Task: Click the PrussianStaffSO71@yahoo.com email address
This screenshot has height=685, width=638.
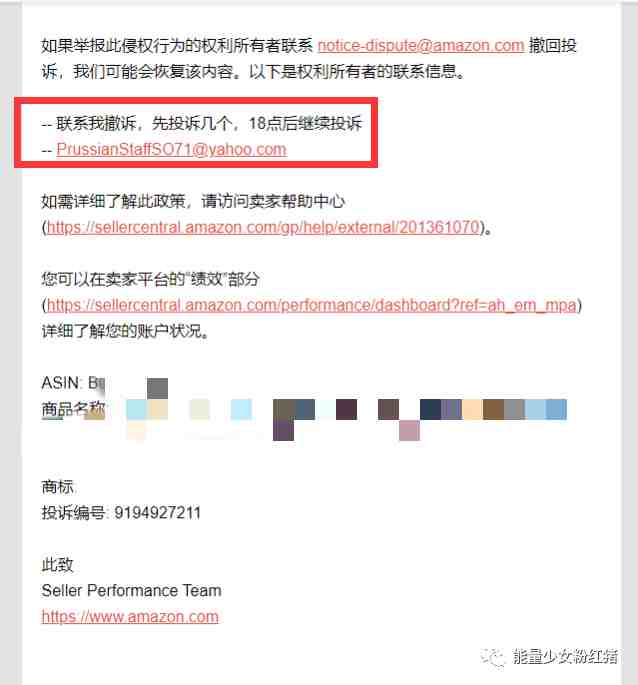Action: tap(171, 149)
